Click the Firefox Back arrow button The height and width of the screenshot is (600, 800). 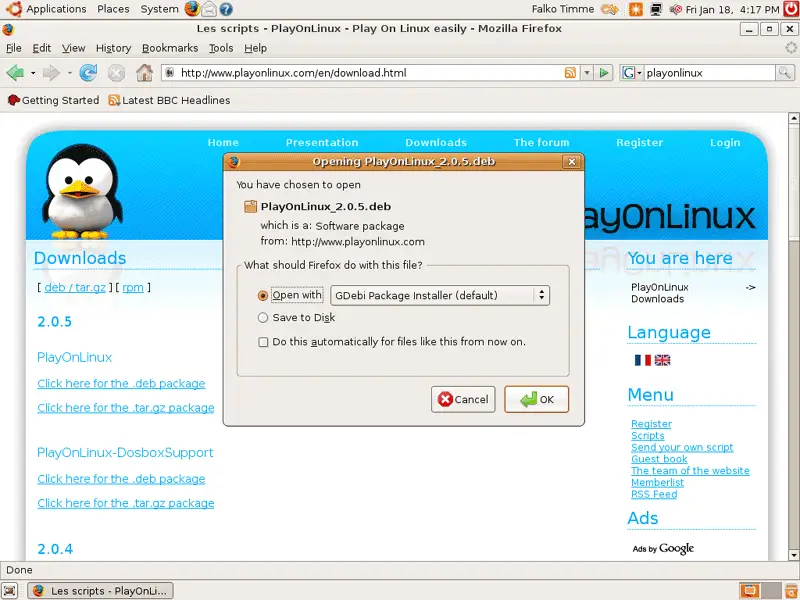(x=15, y=73)
